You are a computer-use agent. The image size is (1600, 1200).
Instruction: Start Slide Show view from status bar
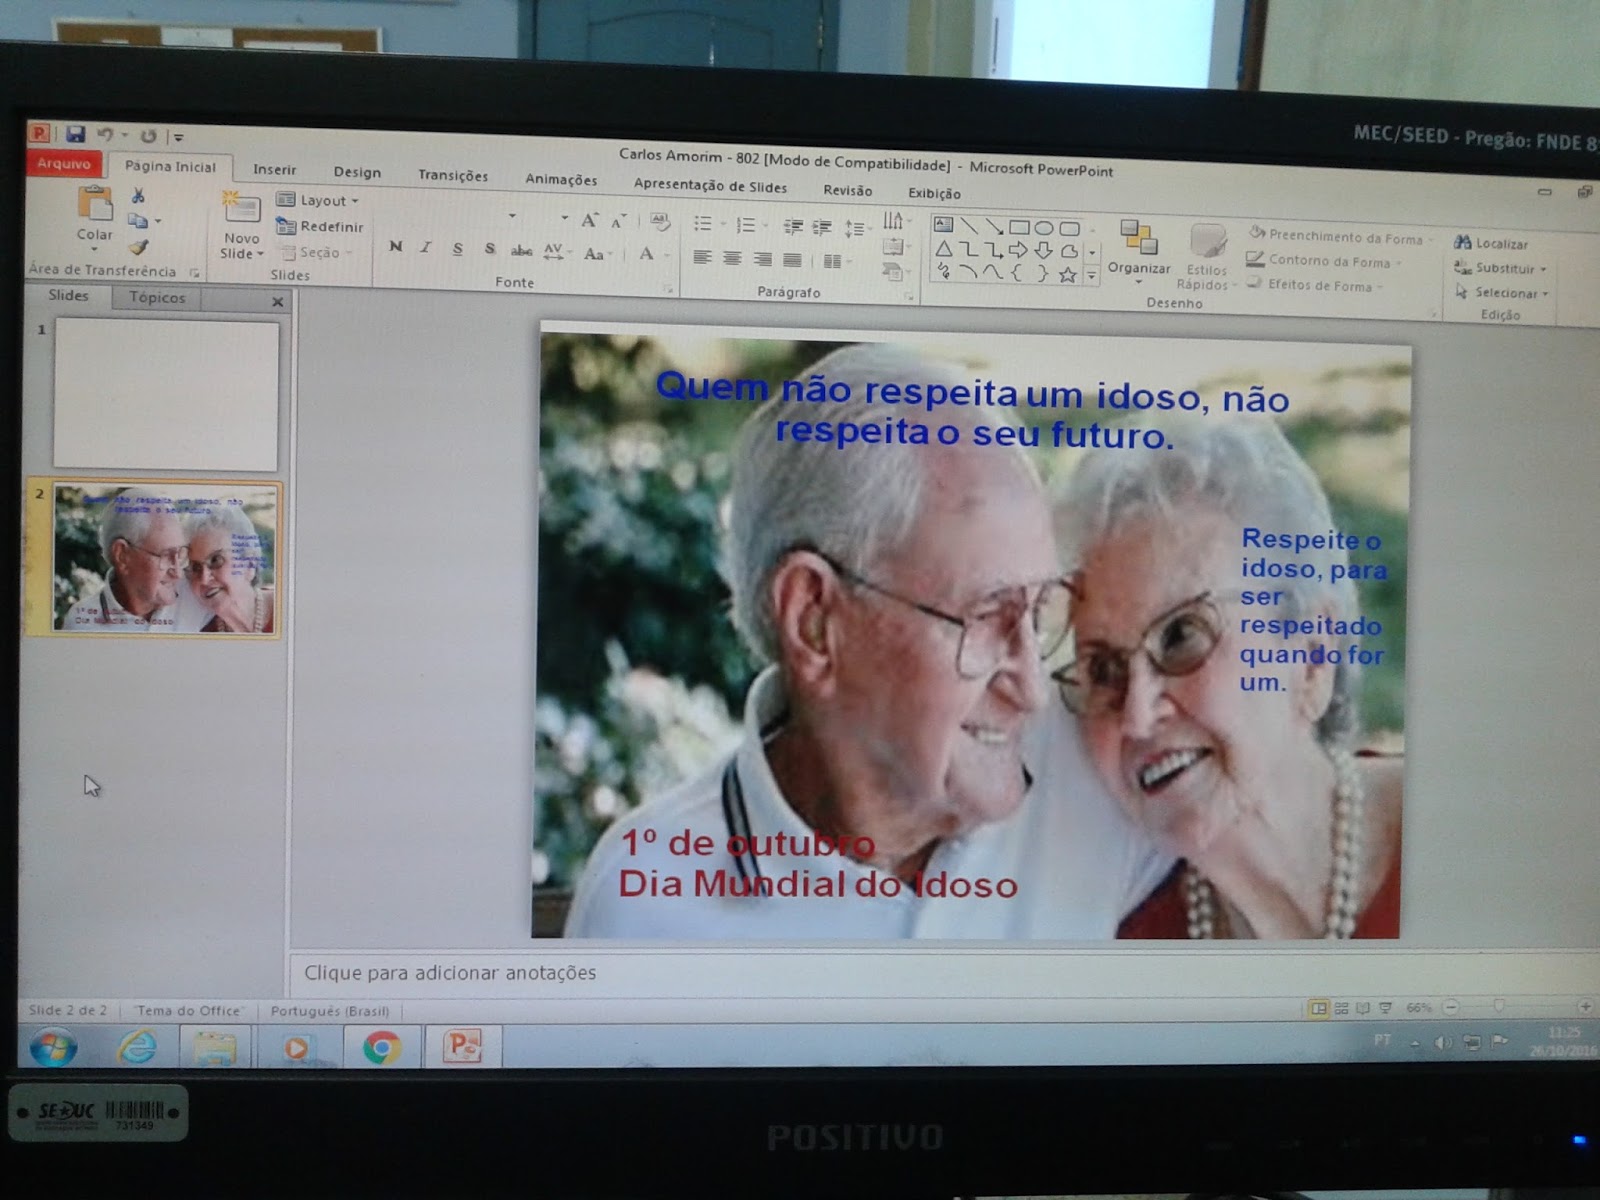pos(1385,1008)
